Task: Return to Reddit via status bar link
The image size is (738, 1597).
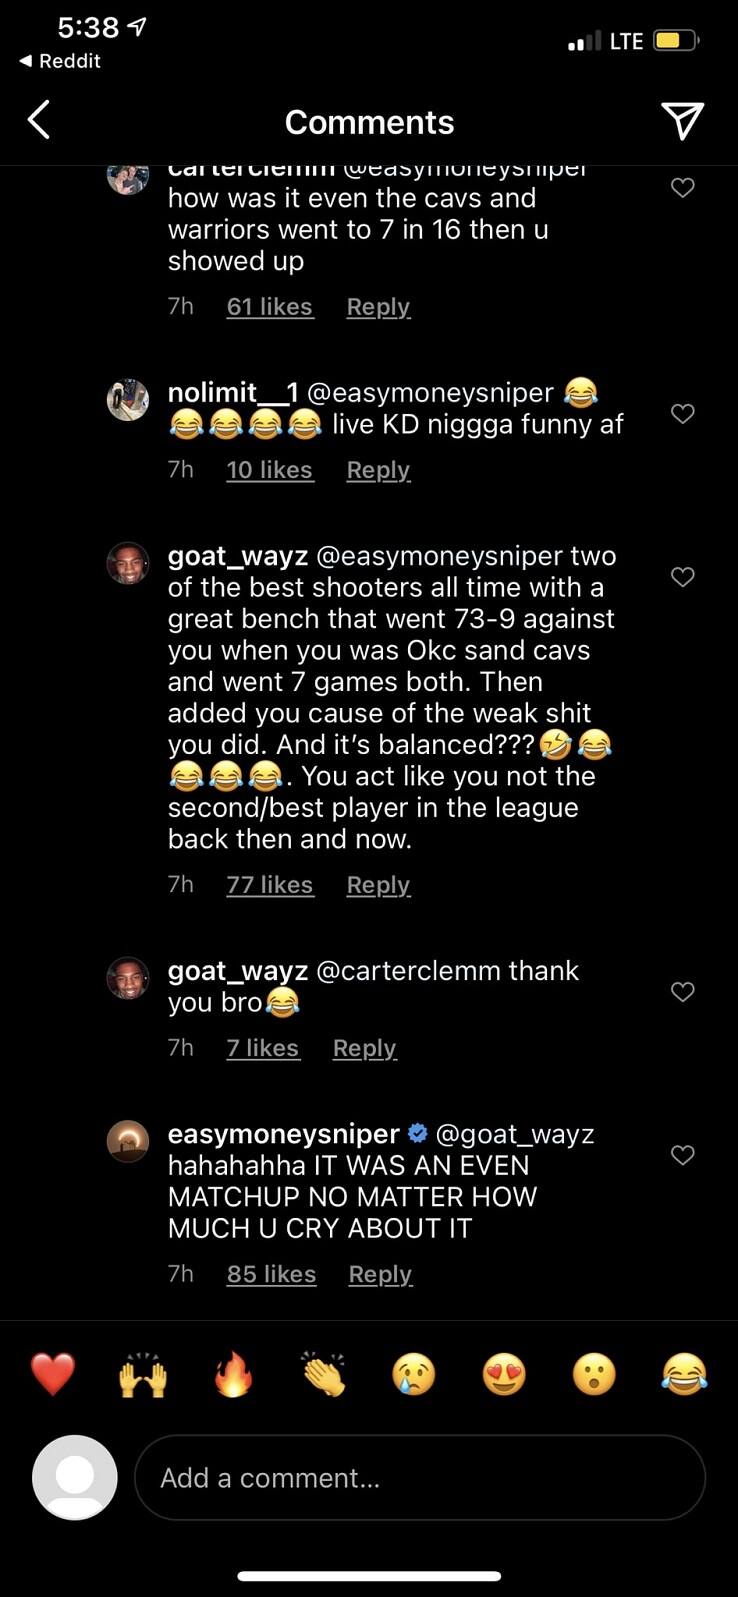Action: (60, 61)
